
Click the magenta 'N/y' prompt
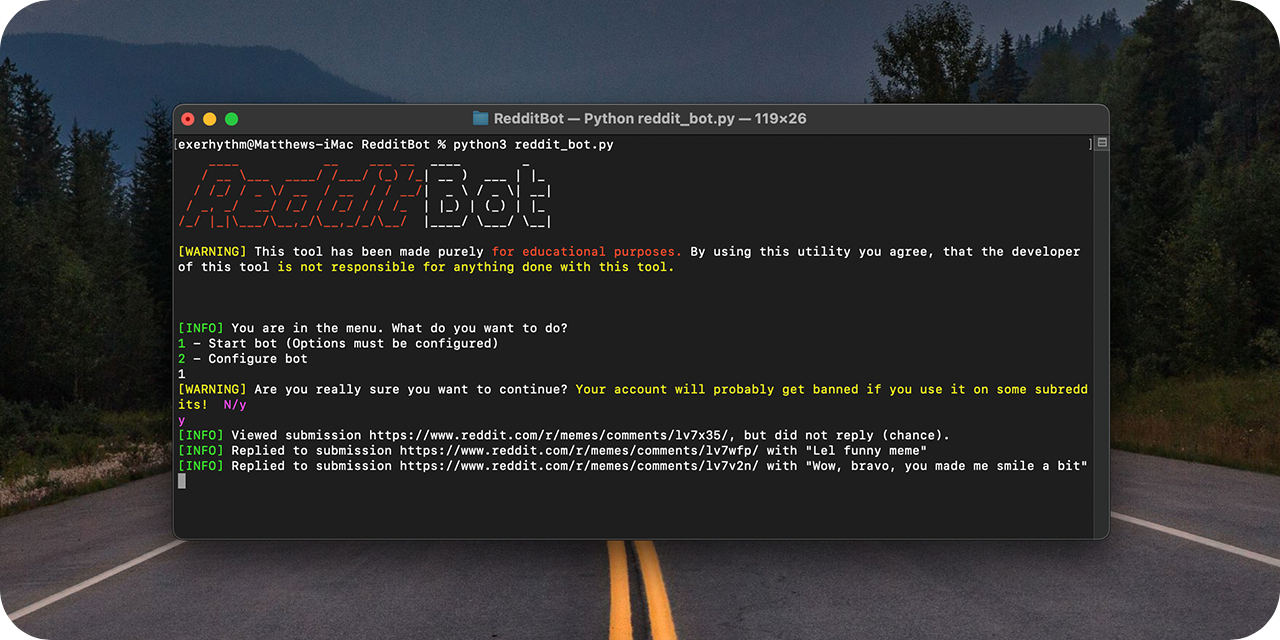point(235,404)
